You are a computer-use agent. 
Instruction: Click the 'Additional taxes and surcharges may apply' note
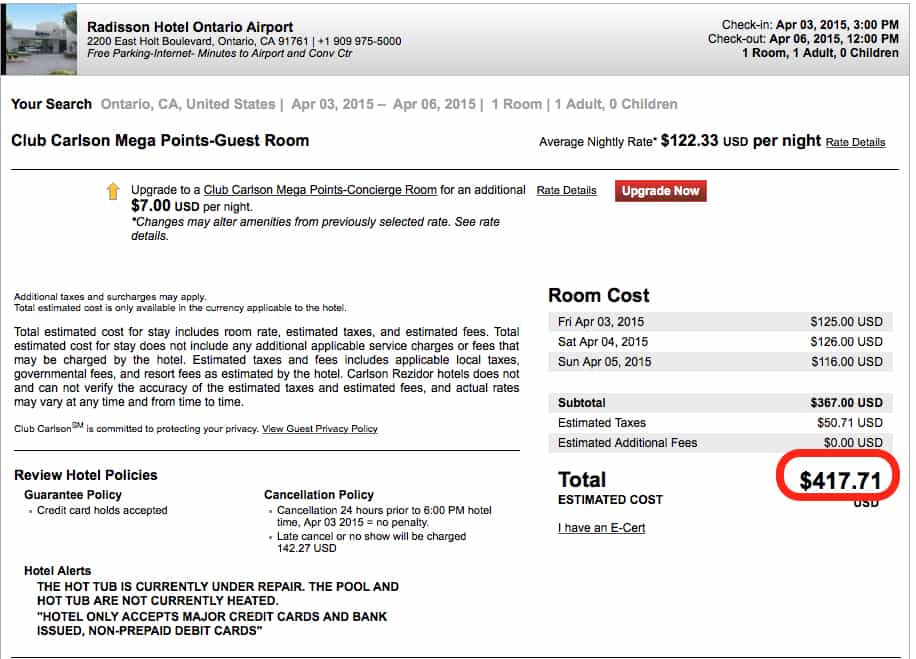pos(110,297)
